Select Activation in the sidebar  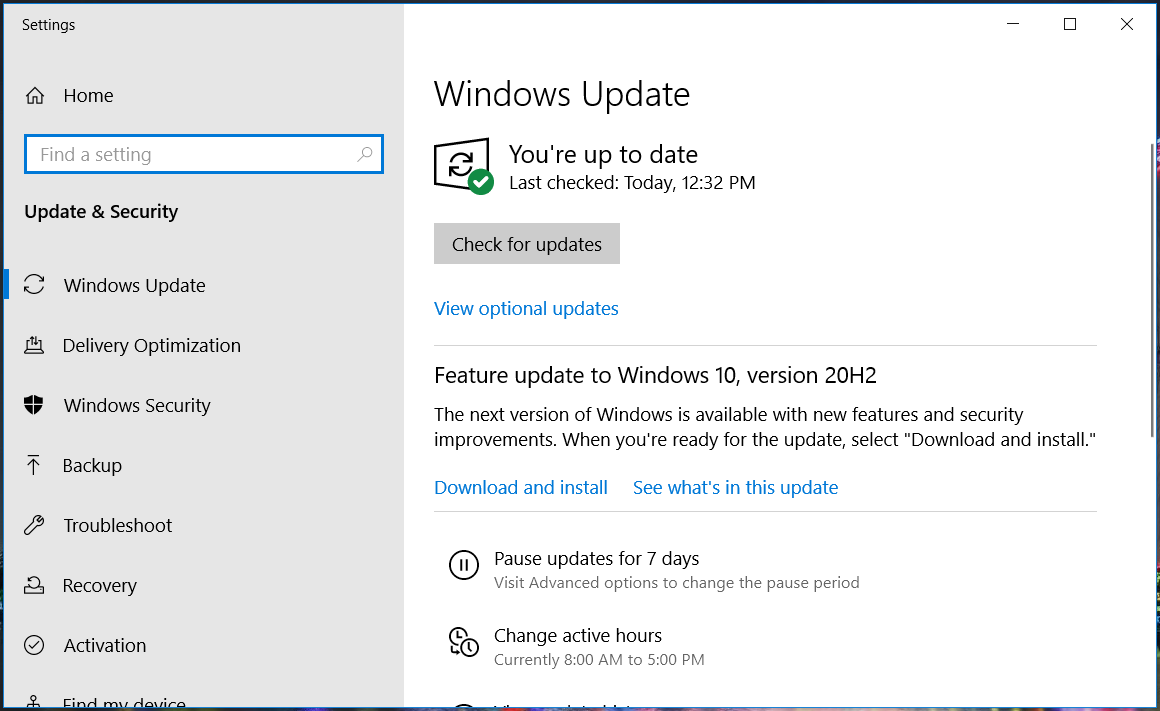[x=104, y=645]
